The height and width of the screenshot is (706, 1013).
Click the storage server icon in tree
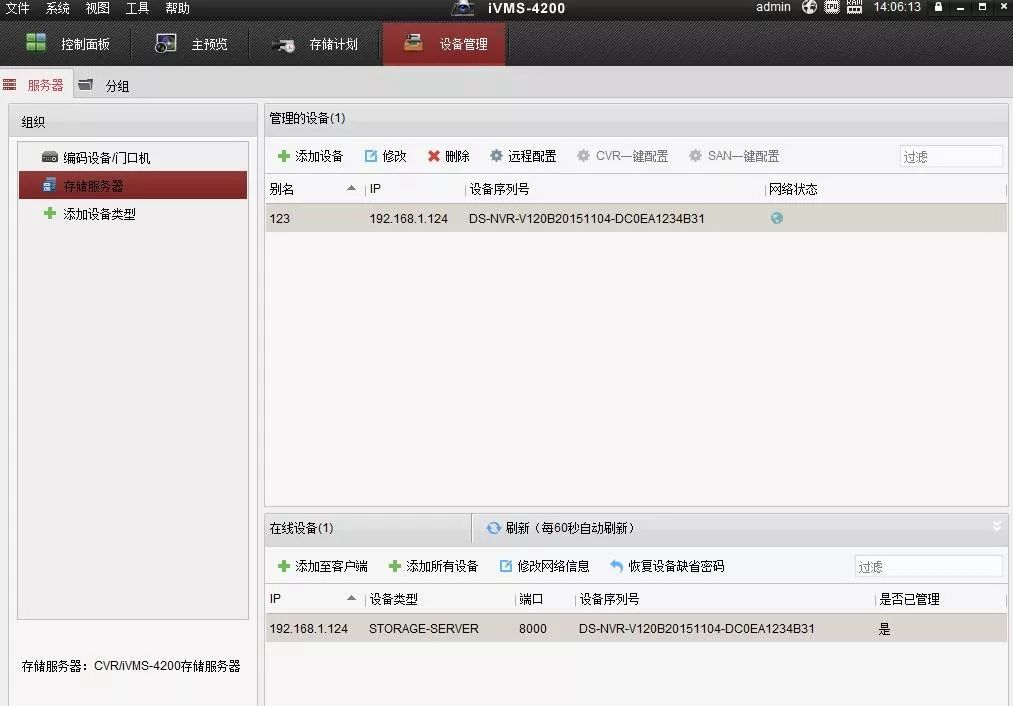click(49, 185)
